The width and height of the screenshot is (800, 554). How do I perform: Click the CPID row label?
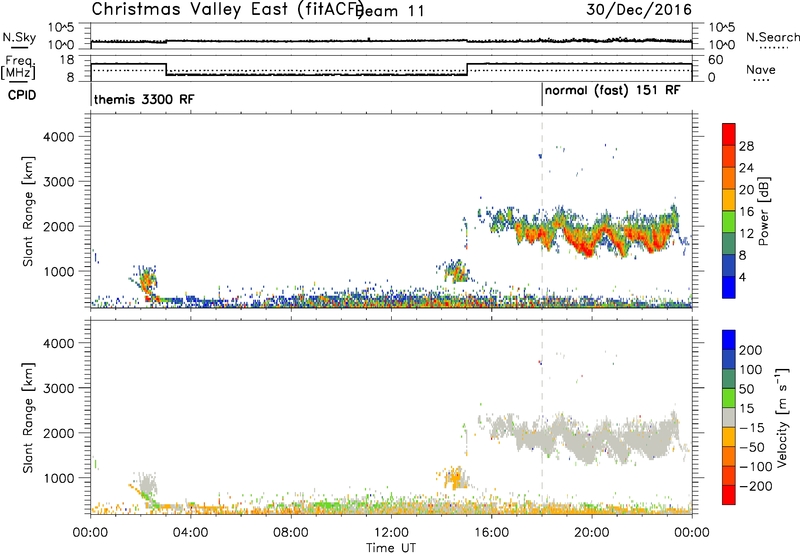click(21, 95)
